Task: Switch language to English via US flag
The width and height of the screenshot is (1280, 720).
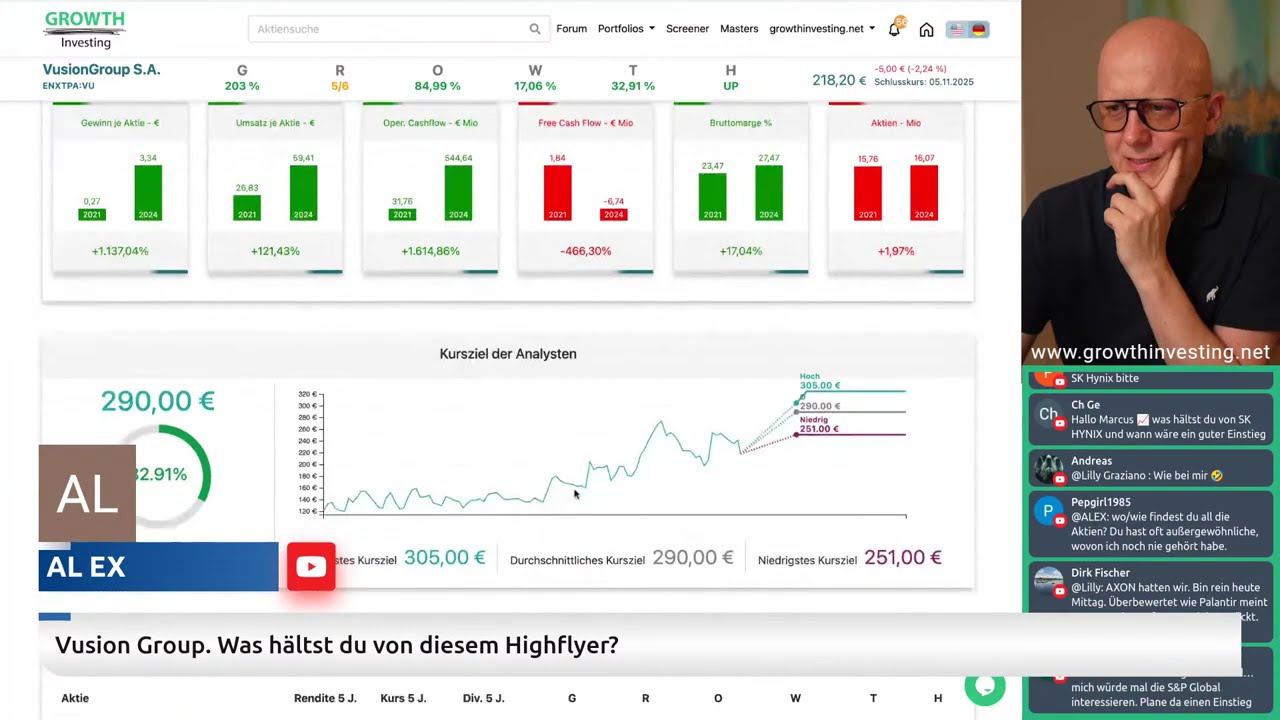Action: (957, 29)
